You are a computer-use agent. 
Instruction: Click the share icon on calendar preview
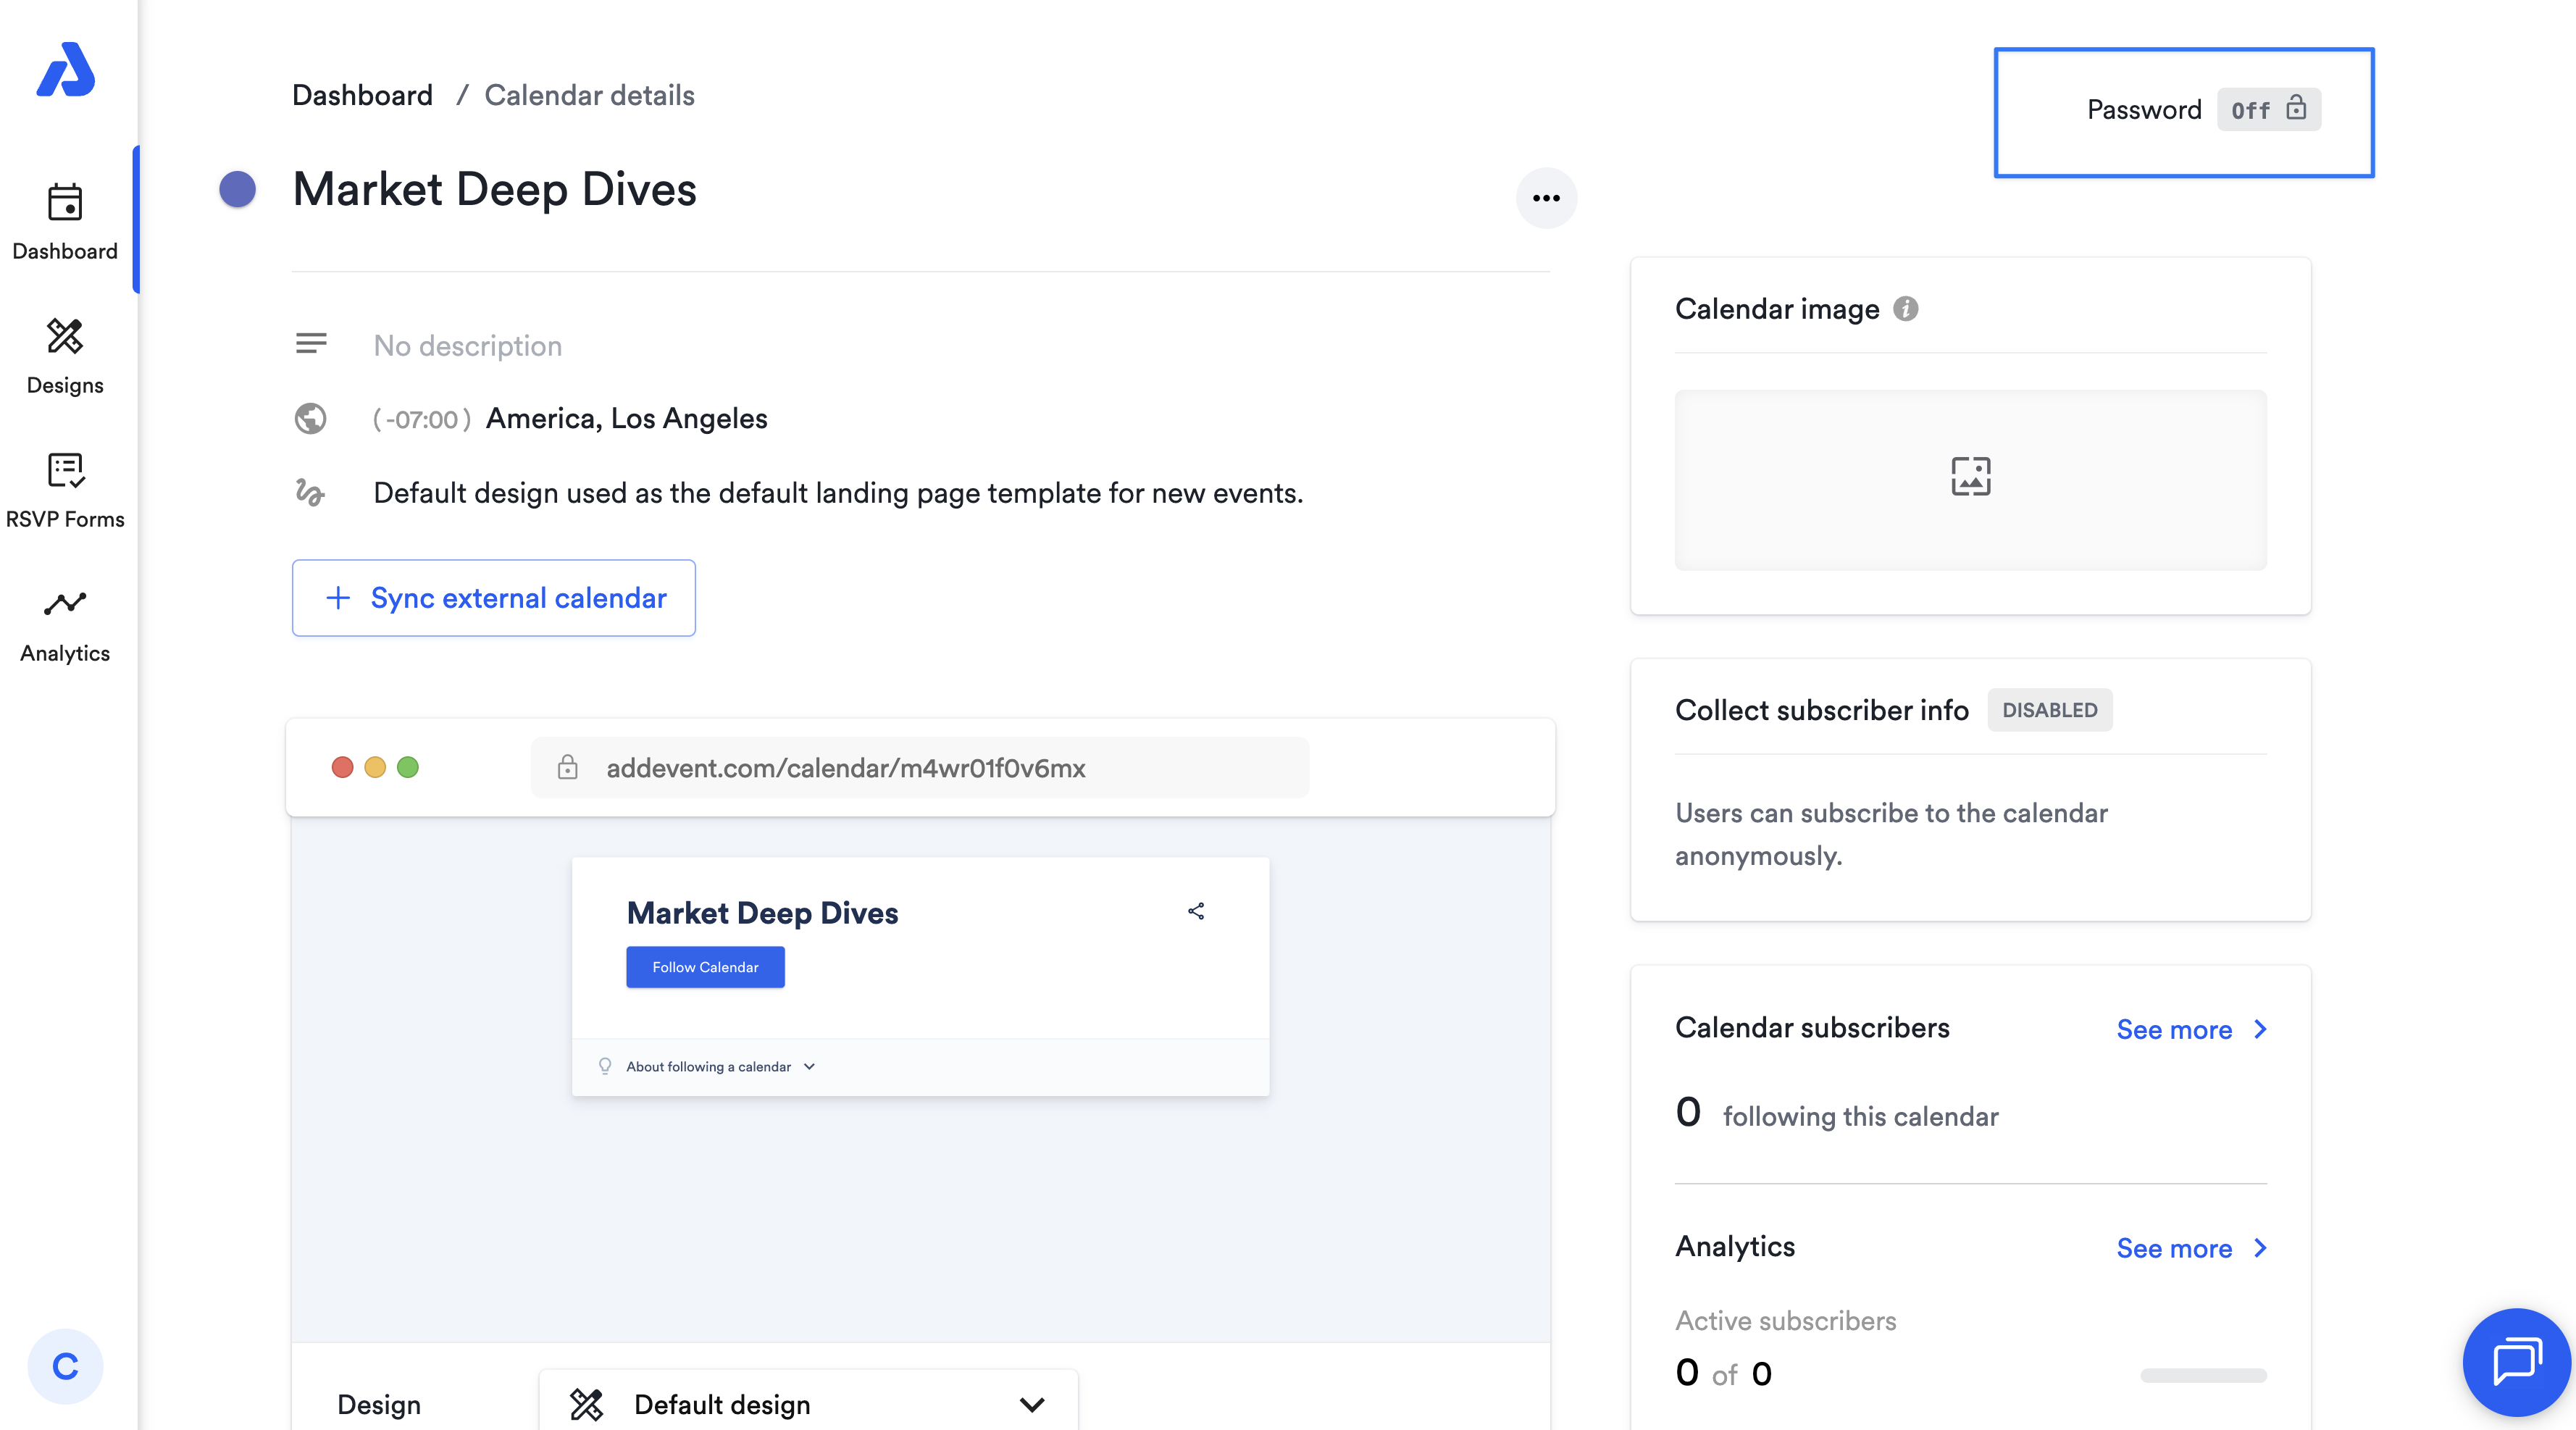pos(1196,911)
